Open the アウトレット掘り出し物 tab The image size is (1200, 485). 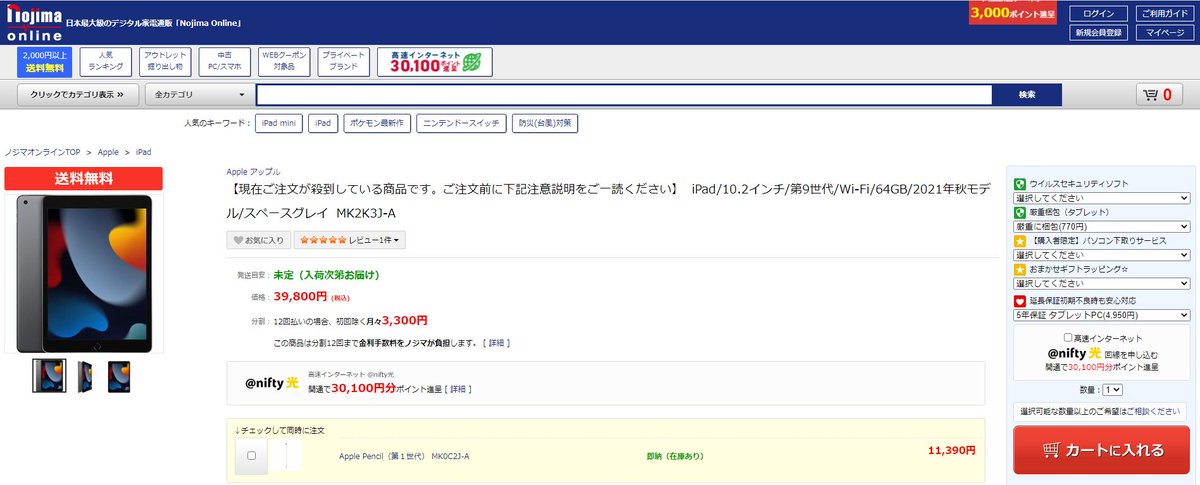[165, 62]
